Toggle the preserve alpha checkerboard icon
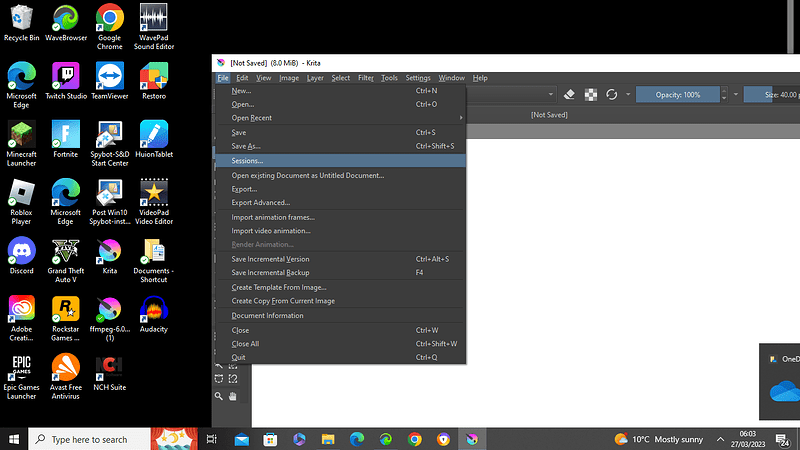This screenshot has width=800, height=450. tap(591, 94)
